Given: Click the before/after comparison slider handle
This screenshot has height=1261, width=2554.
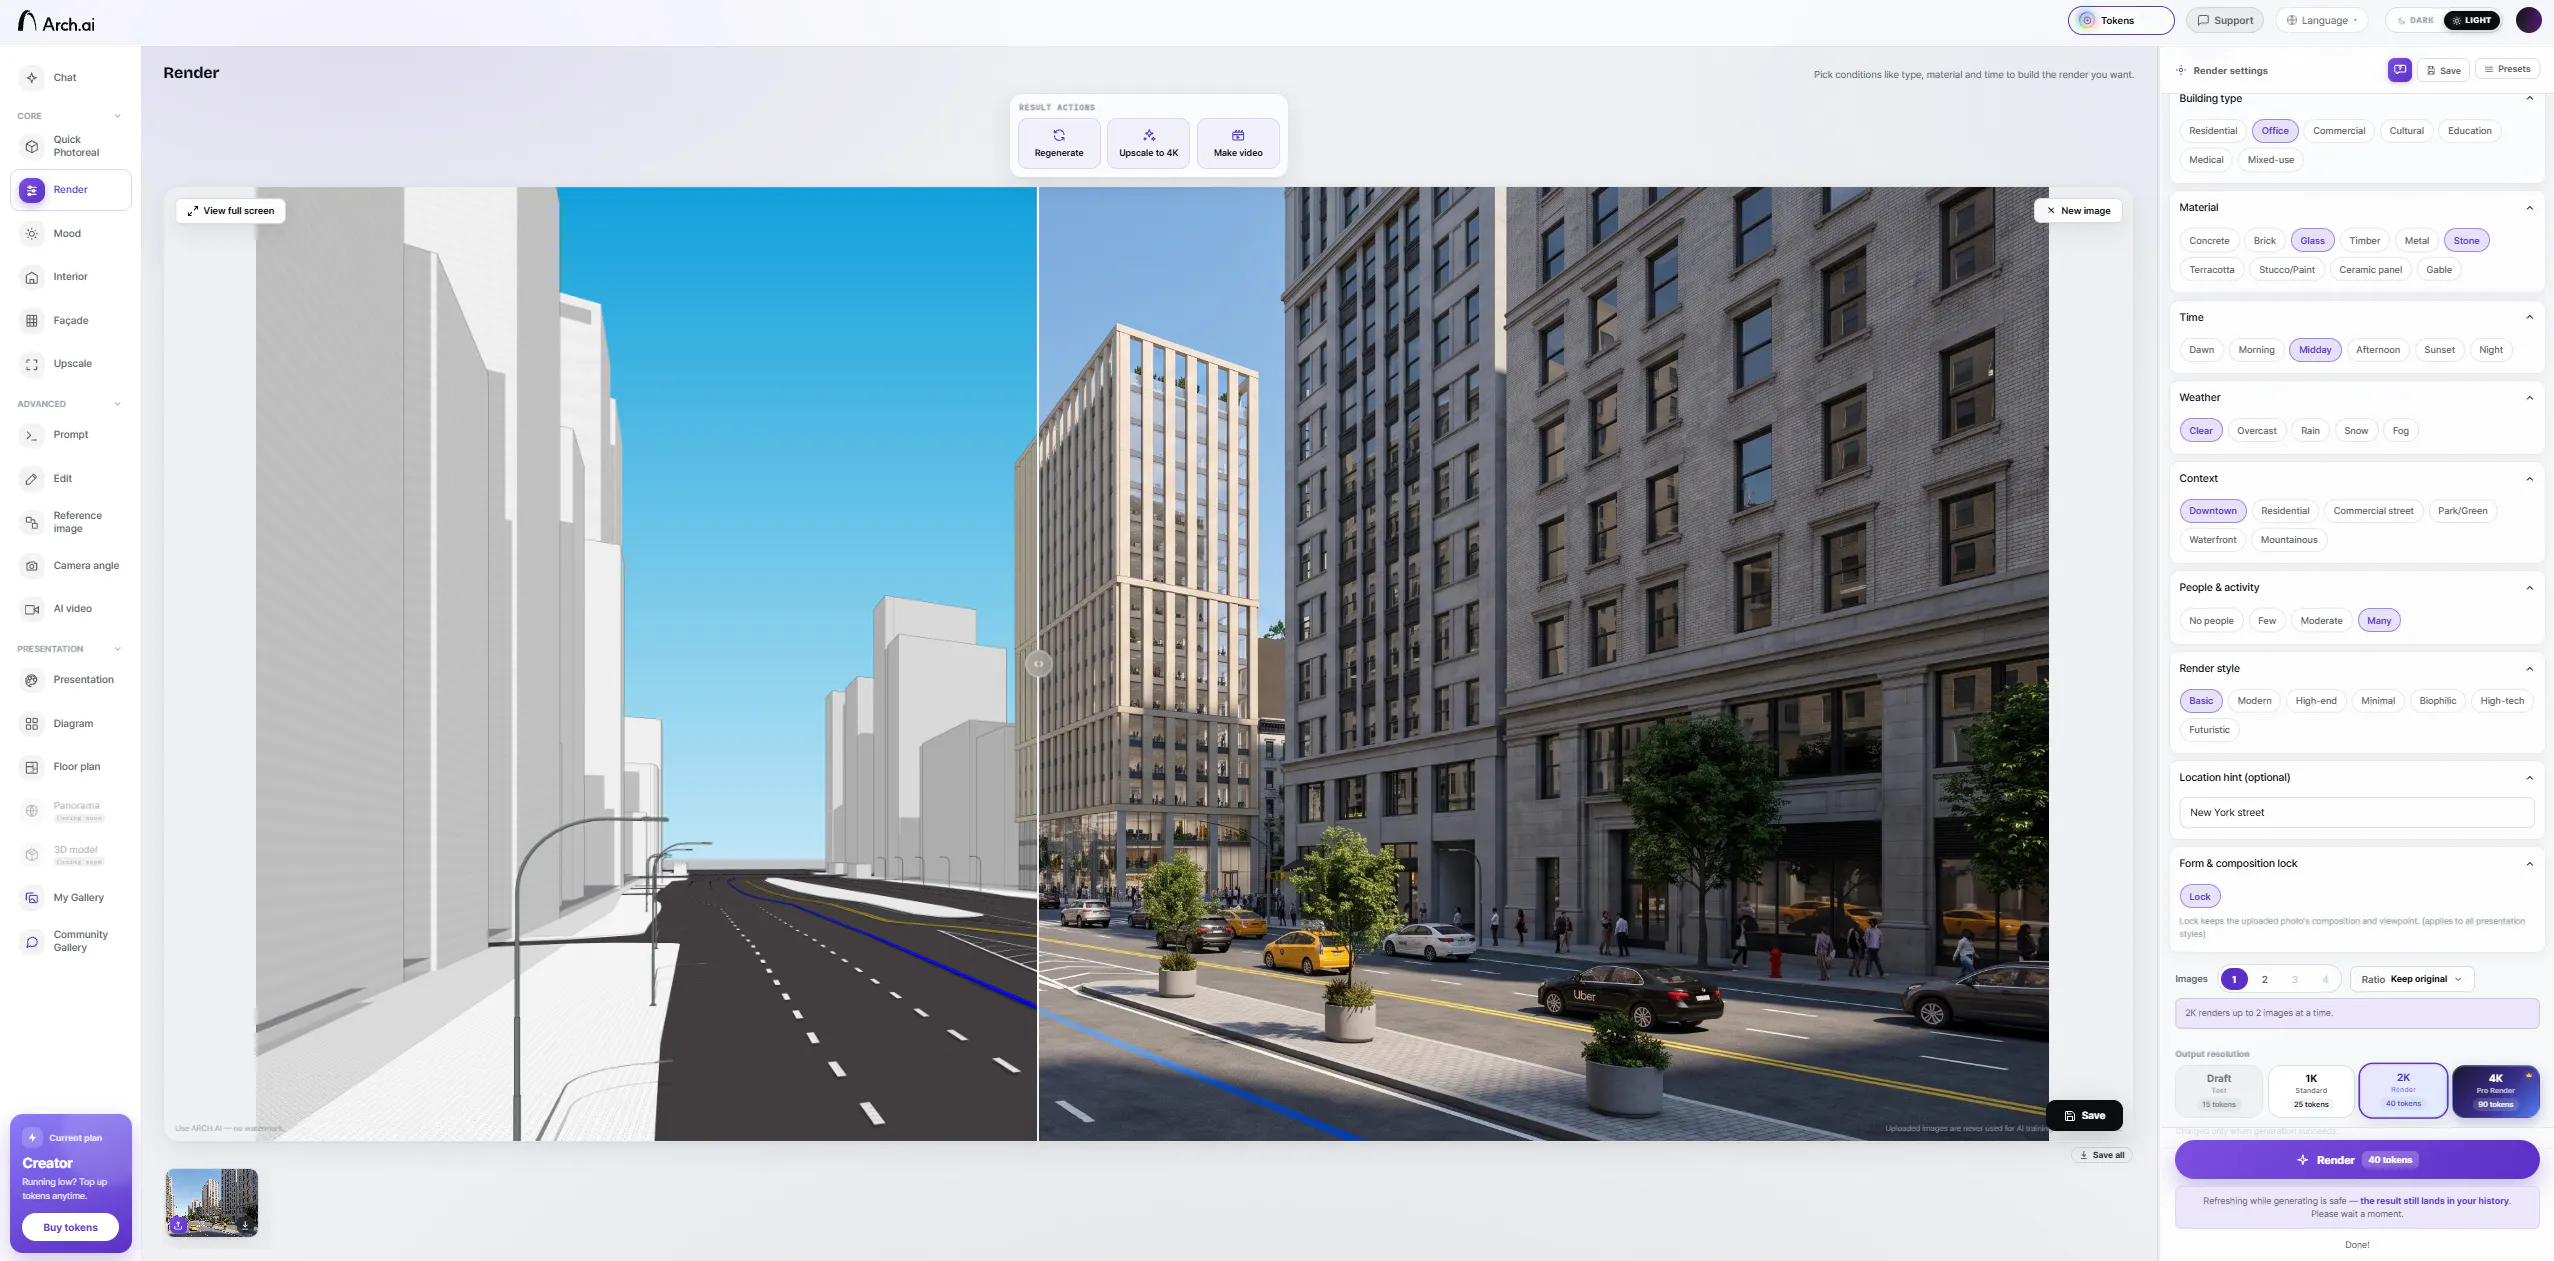Looking at the screenshot, I should click(1038, 663).
